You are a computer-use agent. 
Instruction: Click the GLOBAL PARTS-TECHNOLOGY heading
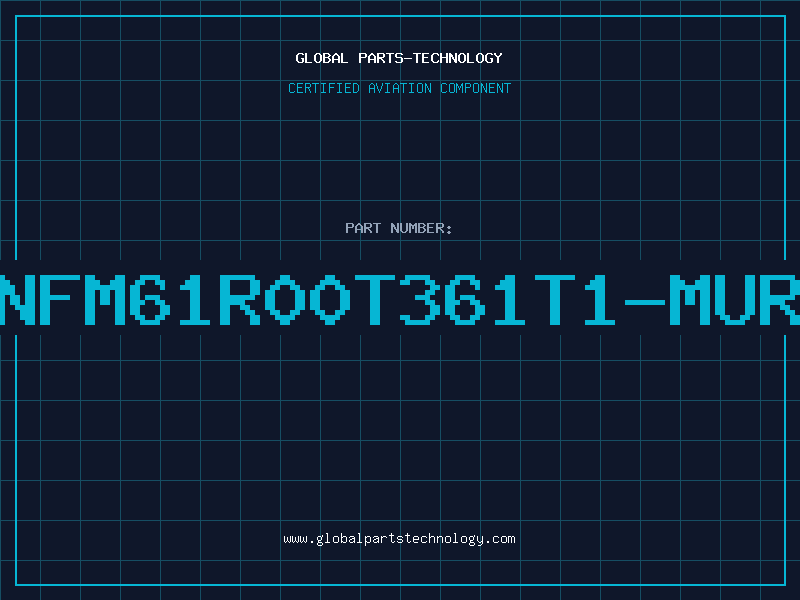pyautogui.click(x=399, y=58)
